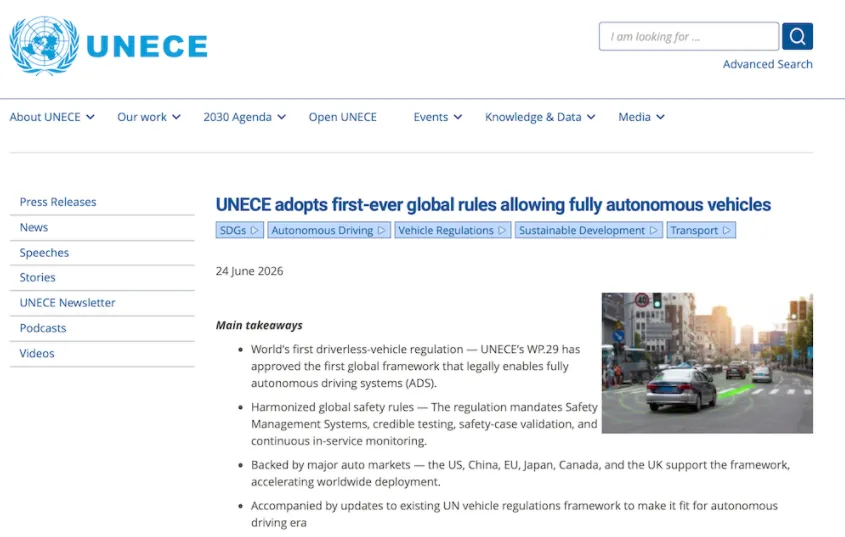Click the date '24 June 2026'
This screenshot has height=537, width=845.
249,271
